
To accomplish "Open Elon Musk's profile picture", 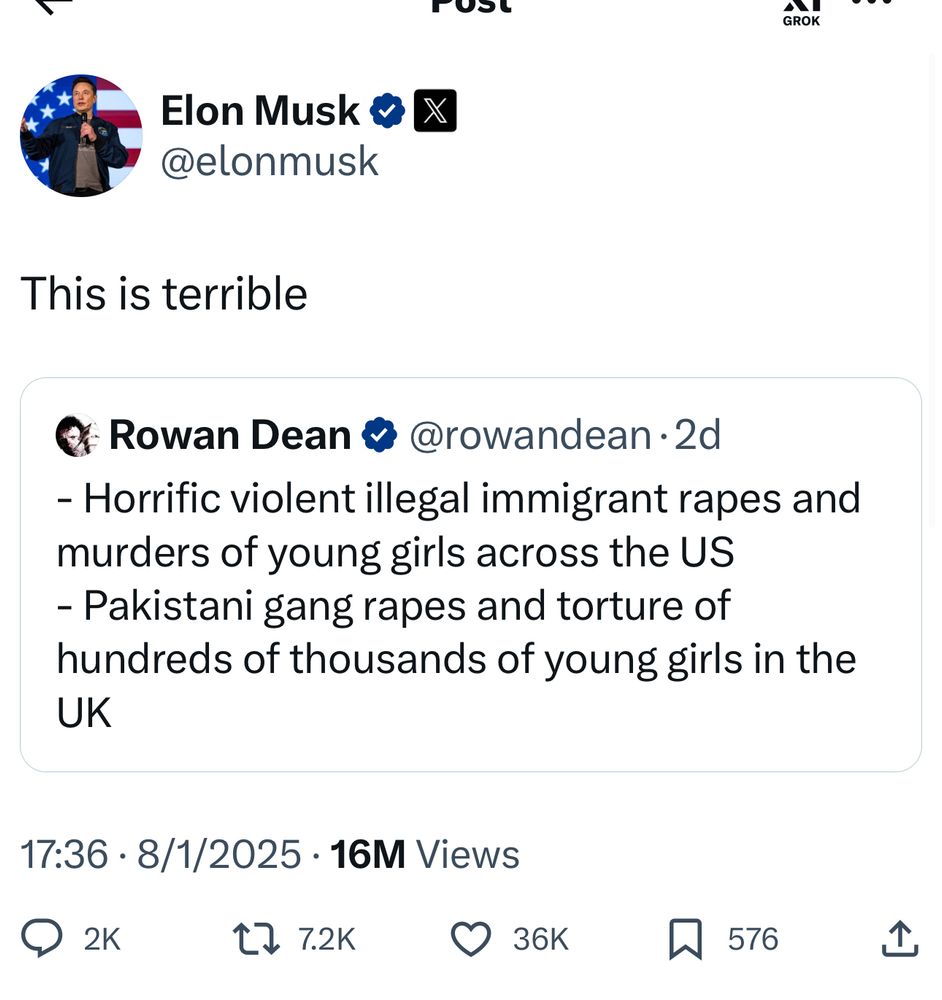I will click(x=81, y=135).
